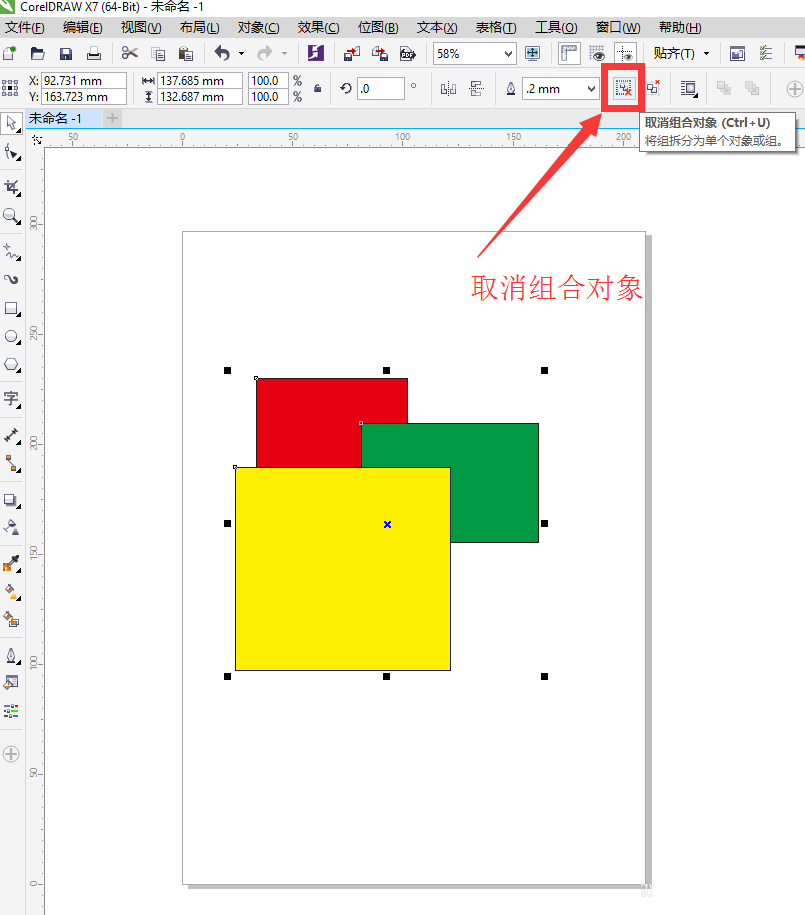Mirror selection vertically

coord(476,89)
